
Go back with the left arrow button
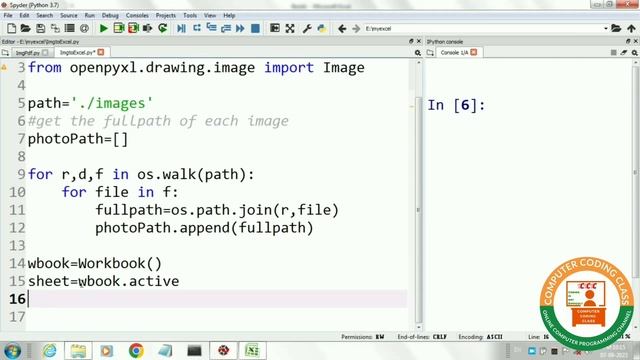coord(342,28)
